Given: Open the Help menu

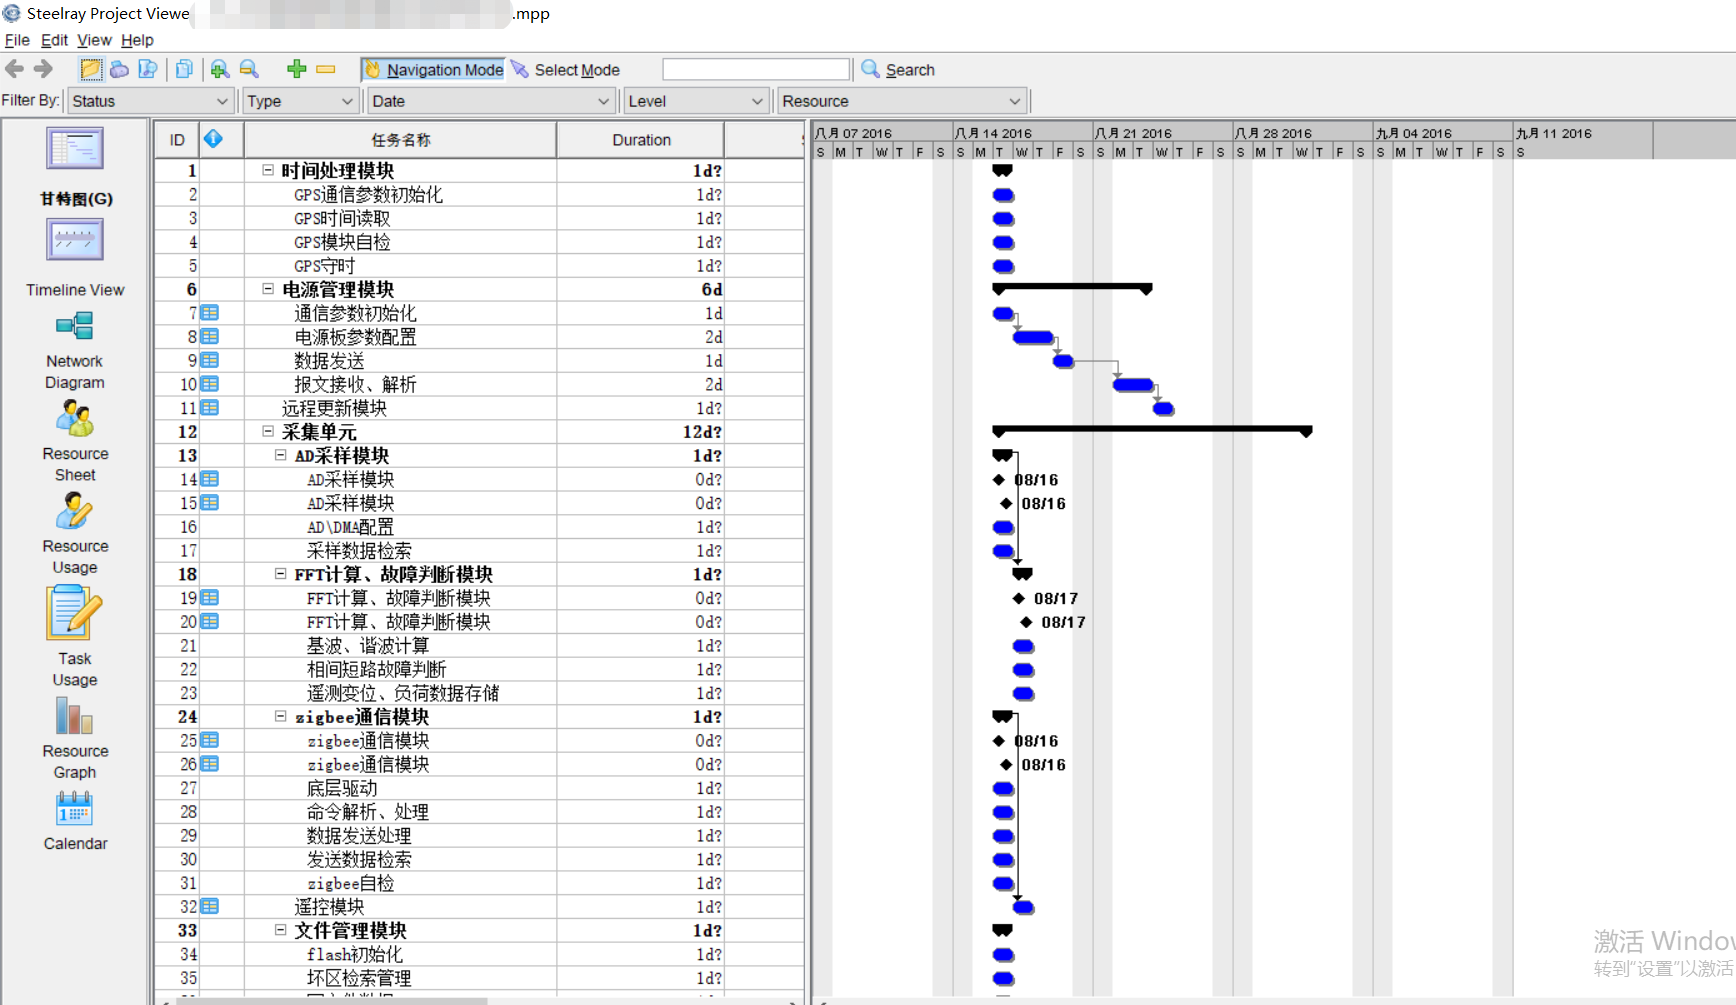Looking at the screenshot, I should click(137, 40).
